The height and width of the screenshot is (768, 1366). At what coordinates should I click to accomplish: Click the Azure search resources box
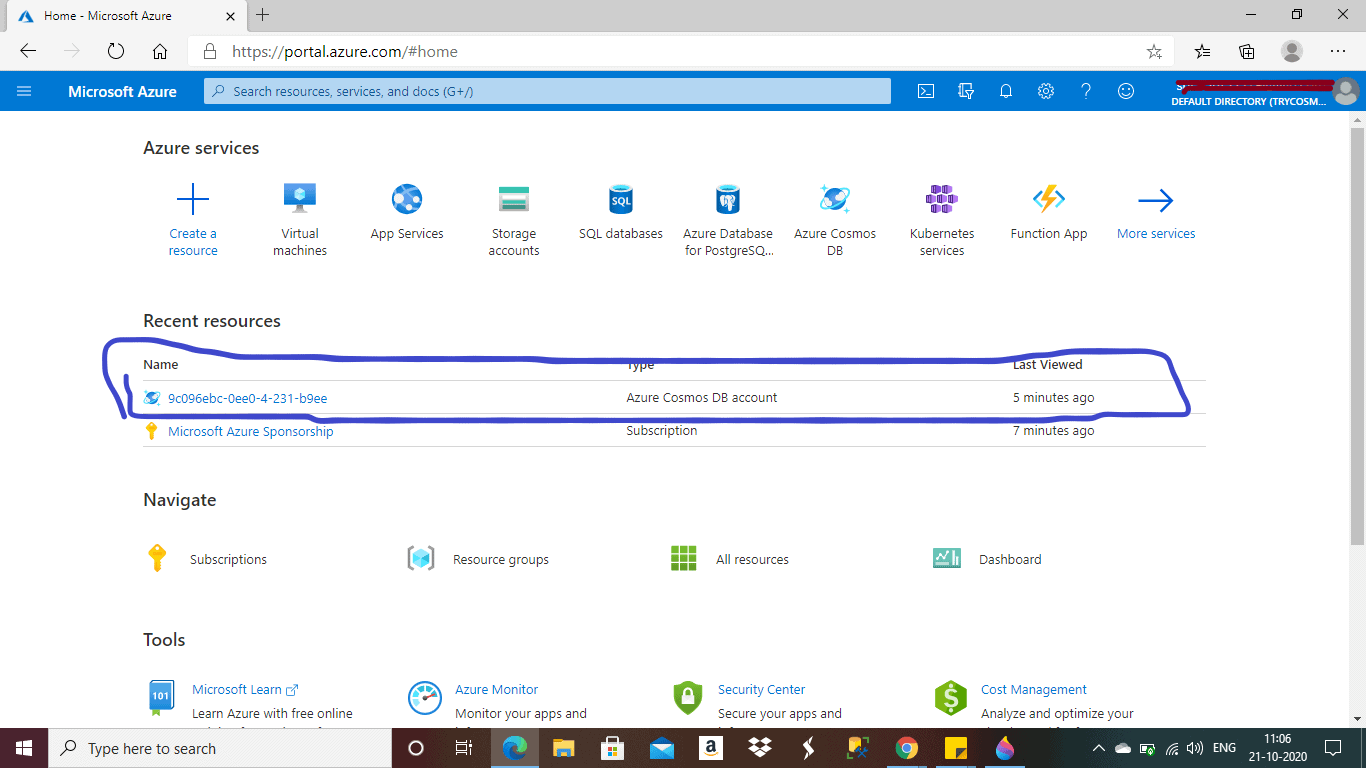pos(547,91)
